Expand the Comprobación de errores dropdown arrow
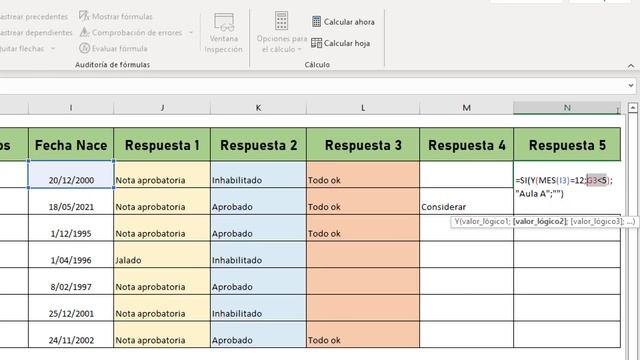The width and height of the screenshot is (640, 360). [x=191, y=32]
